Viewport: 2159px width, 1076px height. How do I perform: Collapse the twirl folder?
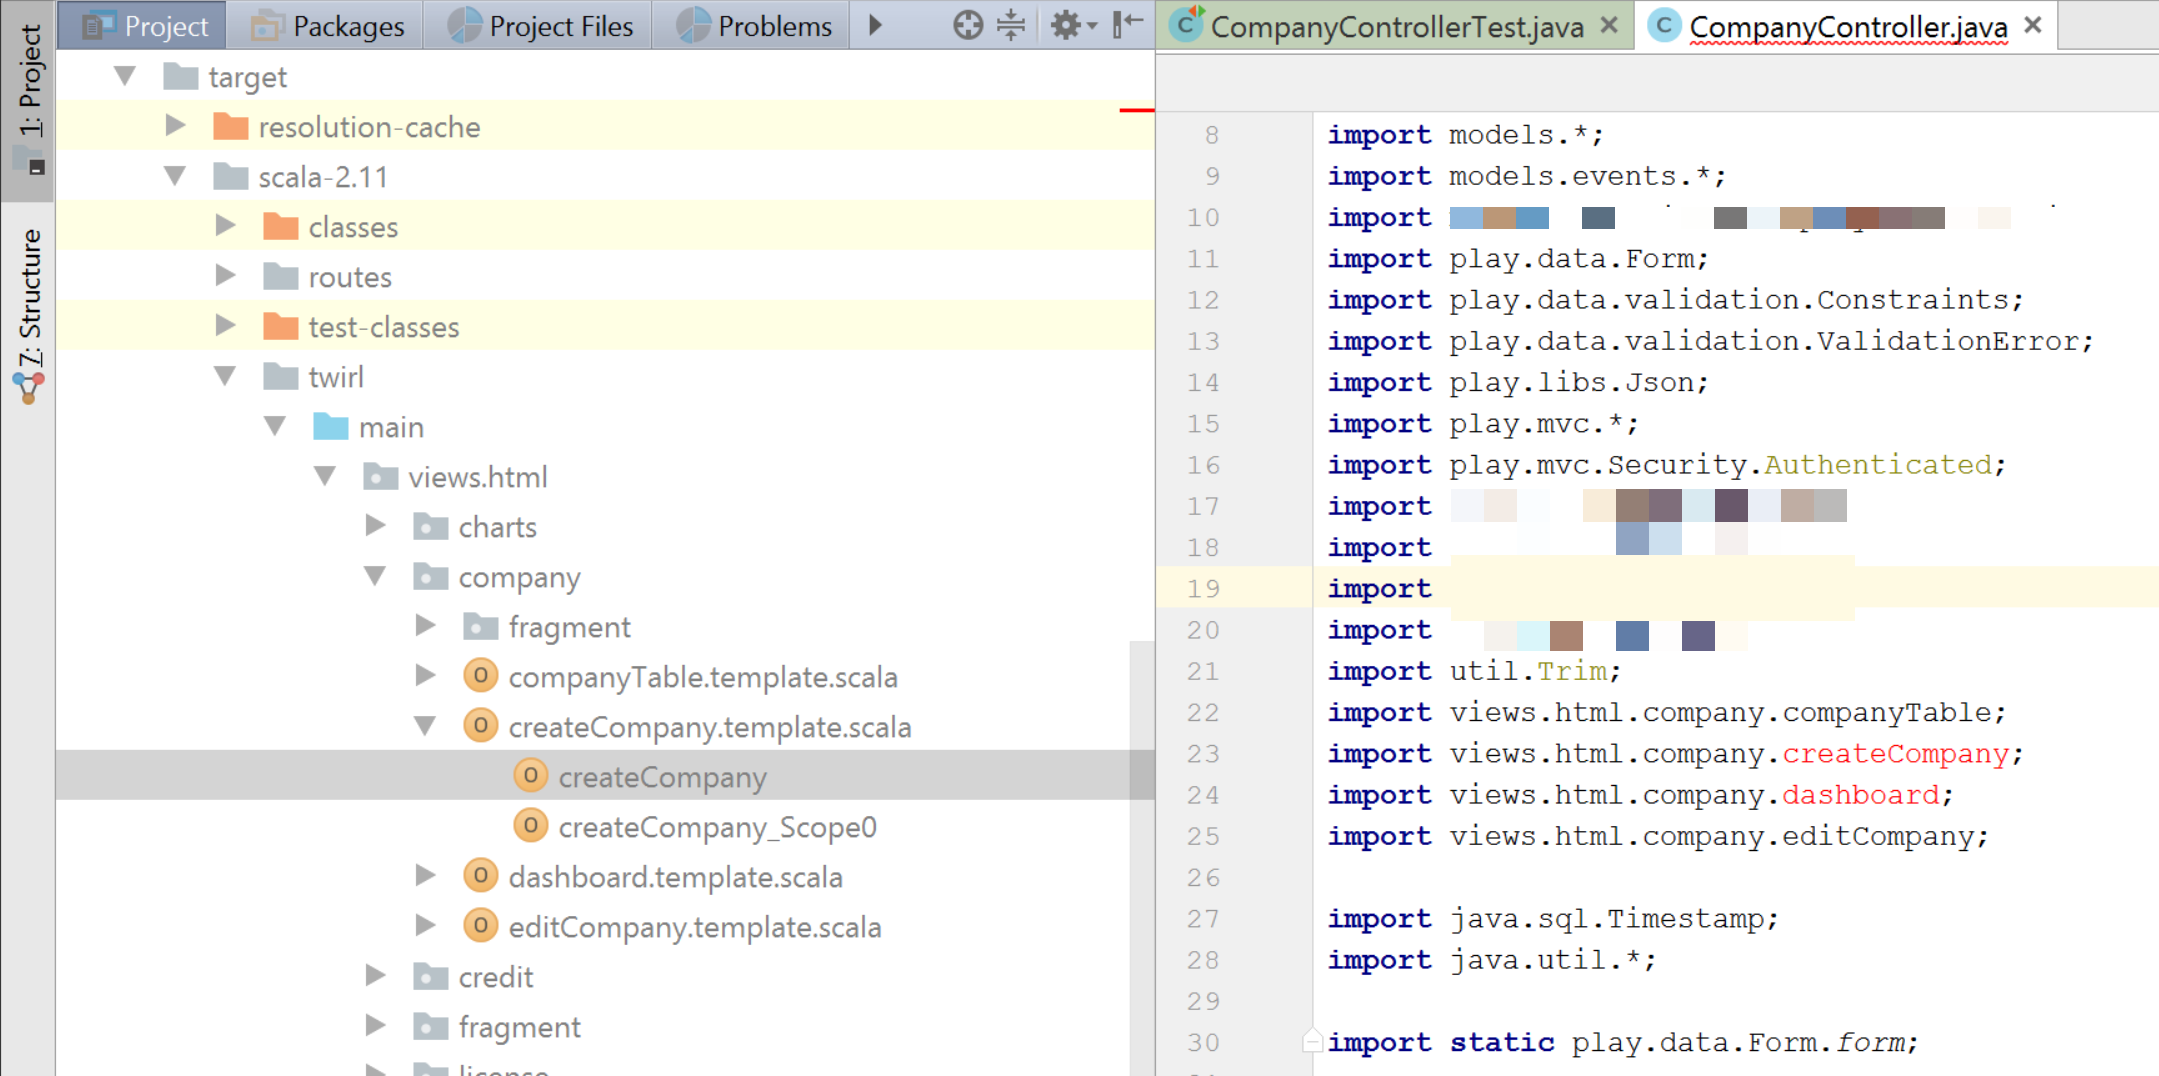tap(225, 376)
